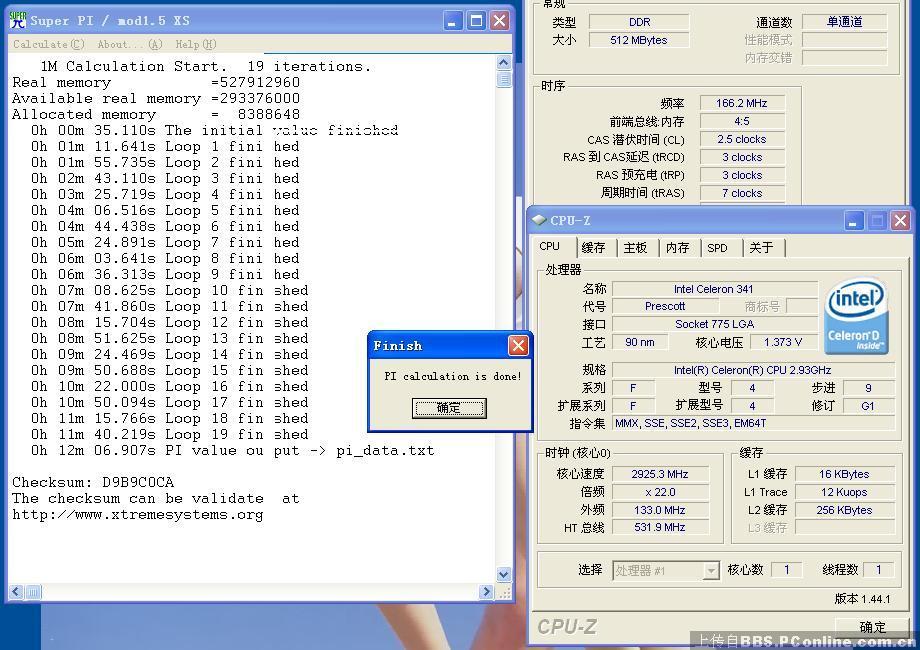Click the http://www.xtremesystems.org text
Screen dimensions: 920x650
point(138,514)
